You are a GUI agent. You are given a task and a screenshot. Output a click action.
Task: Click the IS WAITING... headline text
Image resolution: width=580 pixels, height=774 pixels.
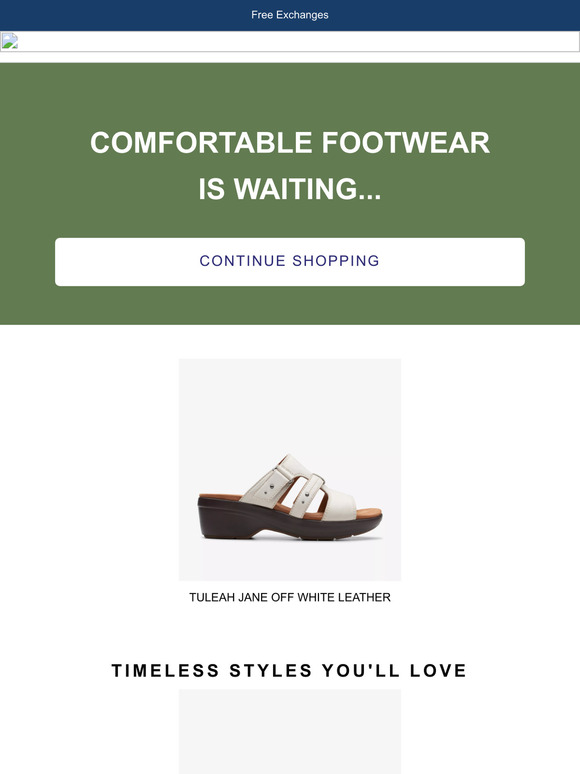pos(290,189)
